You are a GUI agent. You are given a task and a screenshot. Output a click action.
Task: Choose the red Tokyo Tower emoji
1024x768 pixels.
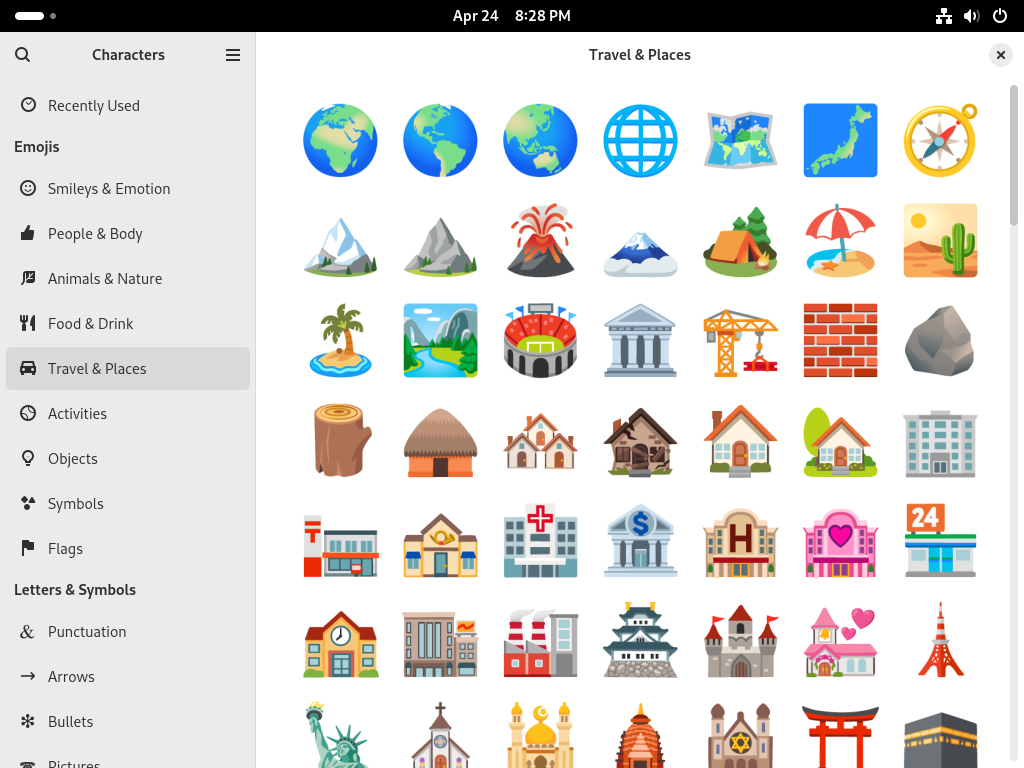point(940,640)
